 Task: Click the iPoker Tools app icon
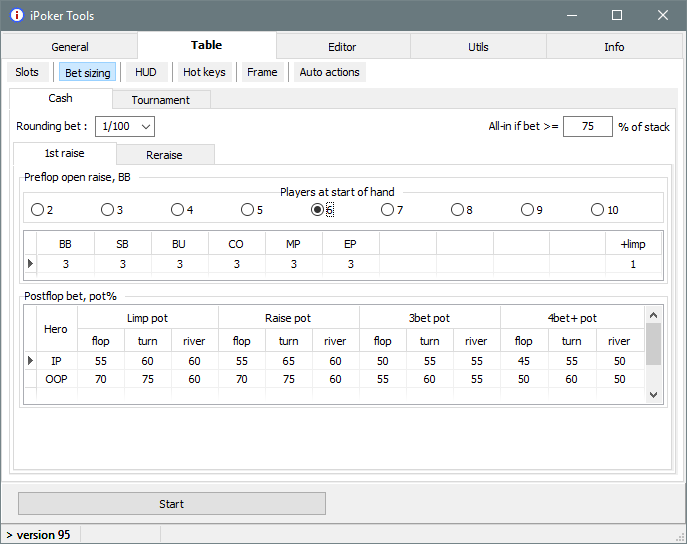(x=16, y=15)
